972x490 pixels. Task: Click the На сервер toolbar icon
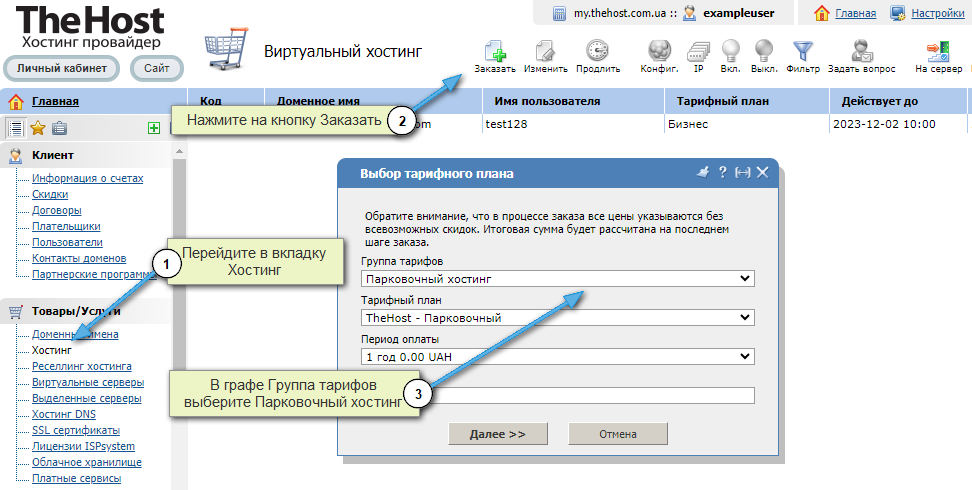(938, 51)
